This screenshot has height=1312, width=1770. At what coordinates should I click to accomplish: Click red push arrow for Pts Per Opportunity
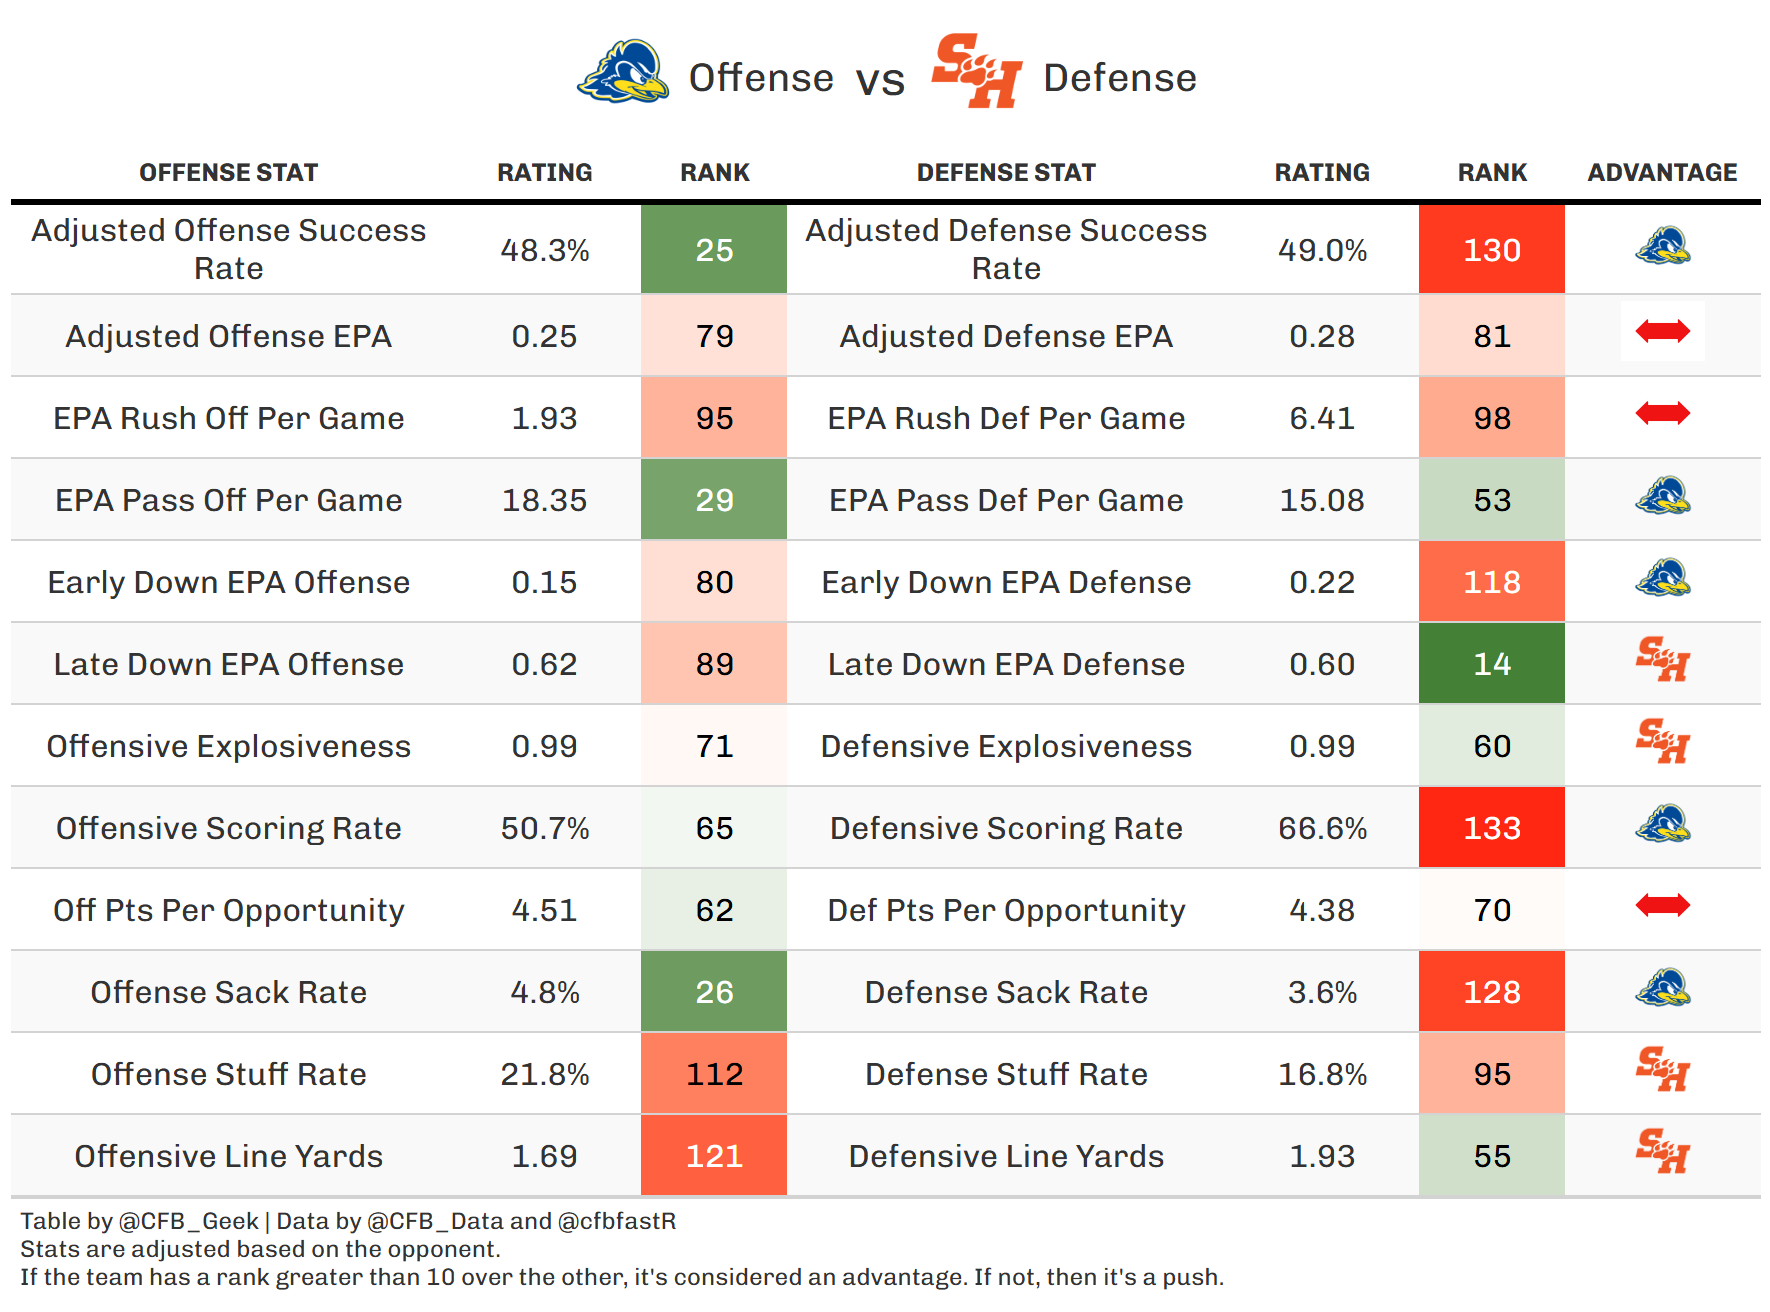click(1662, 905)
